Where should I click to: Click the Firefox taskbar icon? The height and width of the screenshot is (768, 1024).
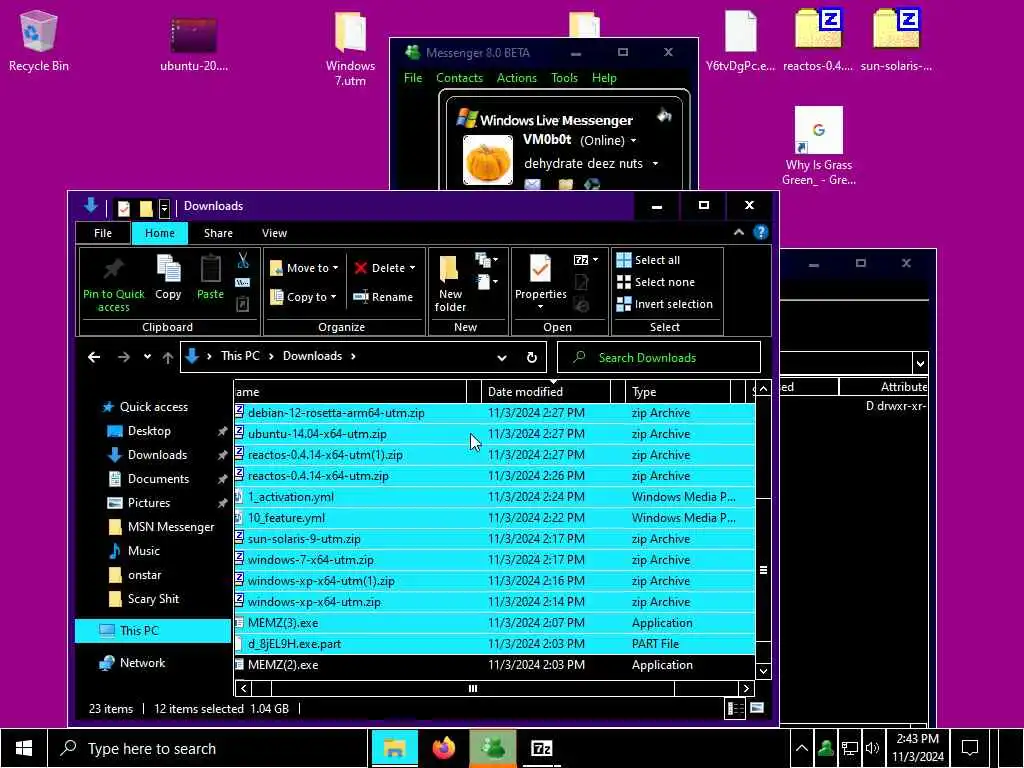444,748
